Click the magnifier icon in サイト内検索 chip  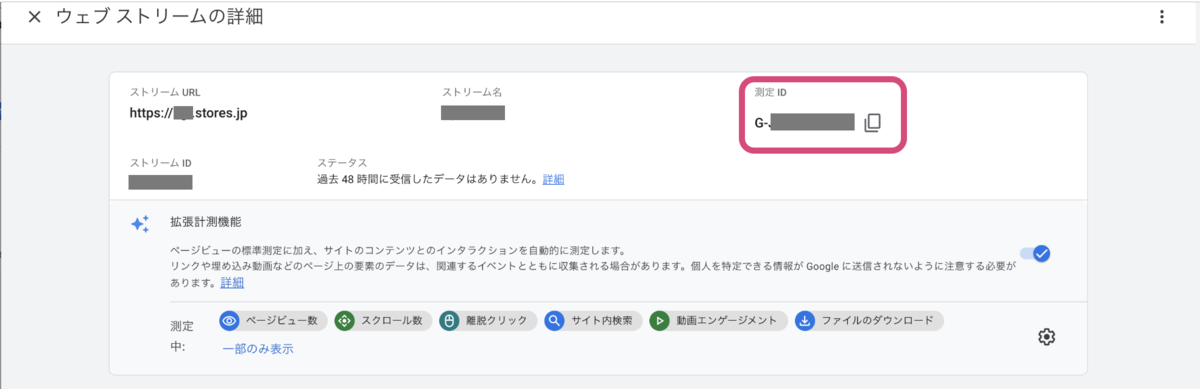point(555,321)
